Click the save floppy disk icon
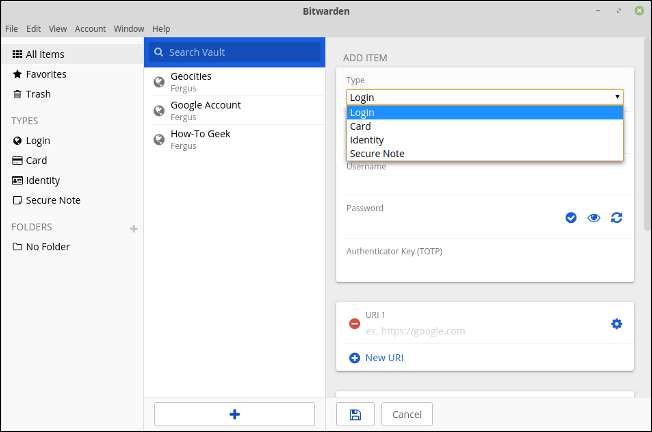652x432 pixels. [354, 414]
